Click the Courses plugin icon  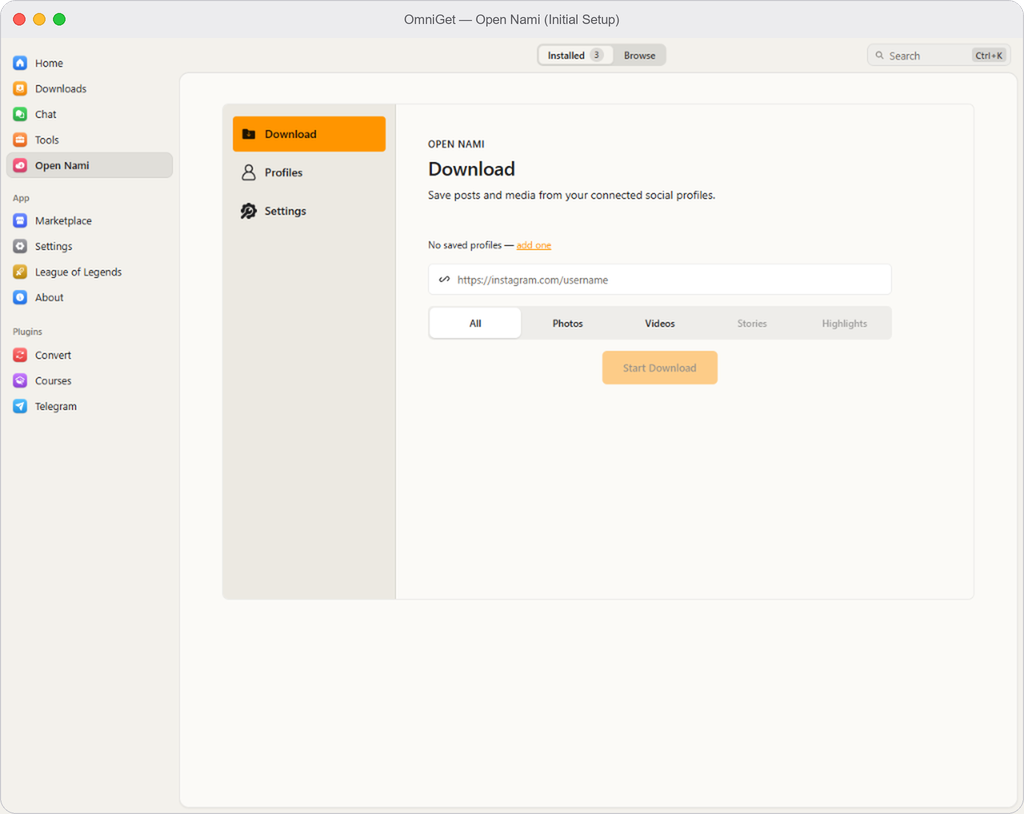point(20,380)
